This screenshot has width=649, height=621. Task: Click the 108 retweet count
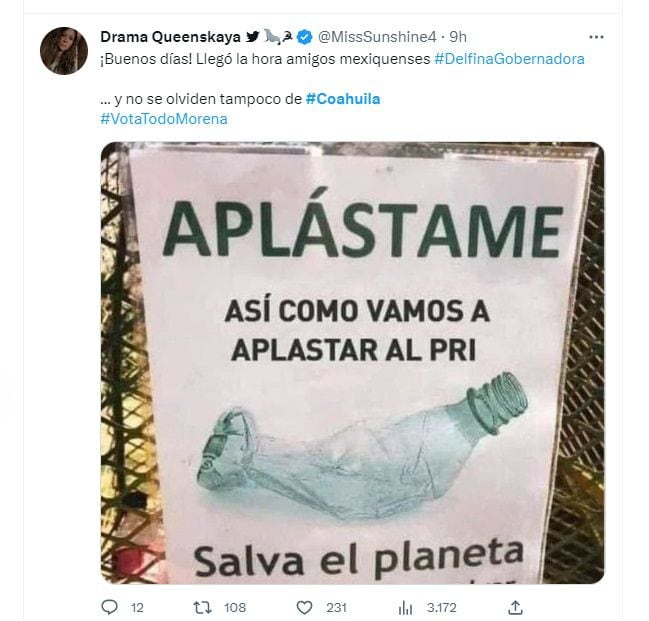pyautogui.click(x=235, y=608)
